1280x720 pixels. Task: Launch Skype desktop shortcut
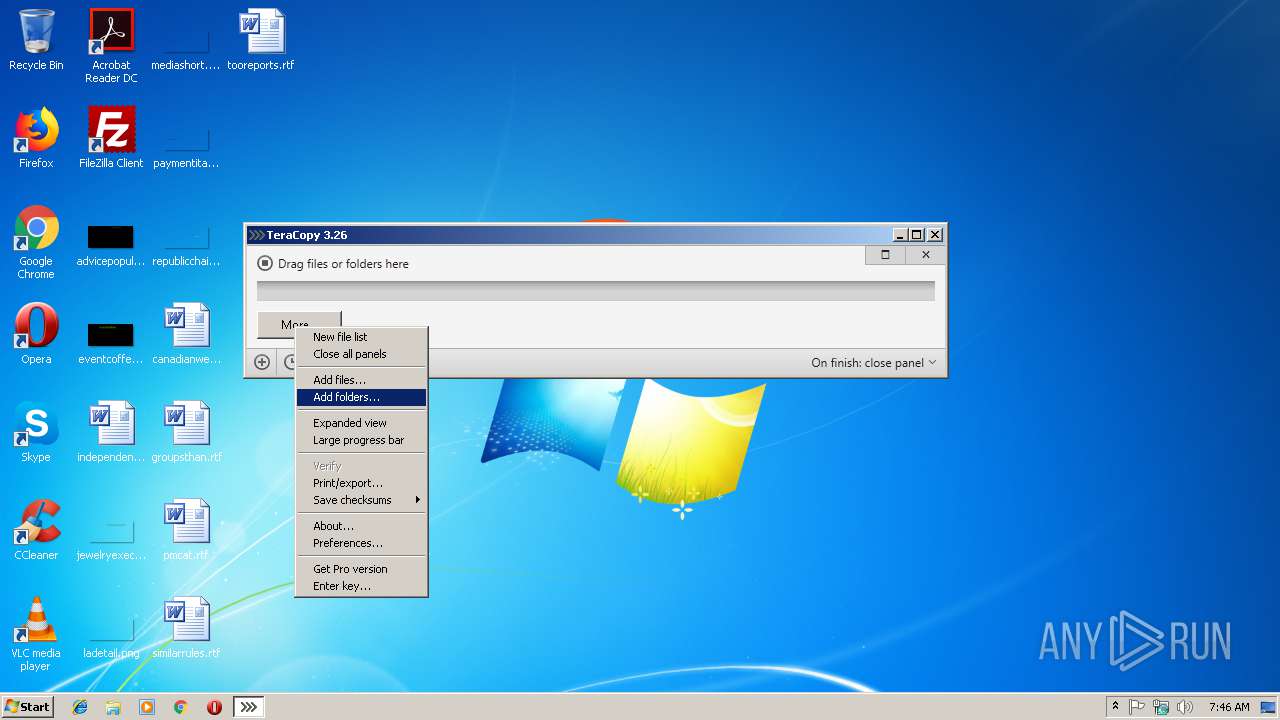[x=36, y=433]
